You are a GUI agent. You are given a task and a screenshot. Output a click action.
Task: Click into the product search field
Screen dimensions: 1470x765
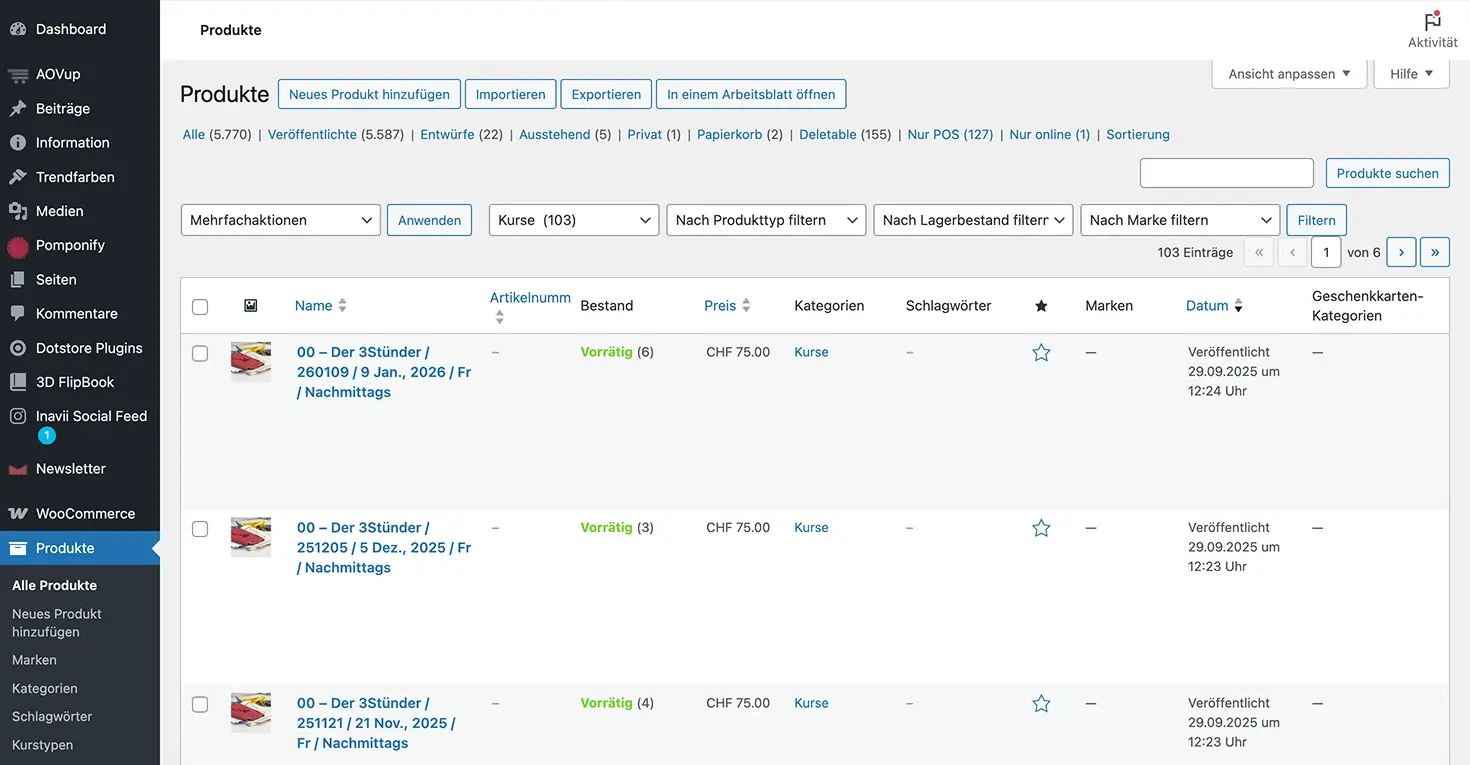[x=1226, y=173]
